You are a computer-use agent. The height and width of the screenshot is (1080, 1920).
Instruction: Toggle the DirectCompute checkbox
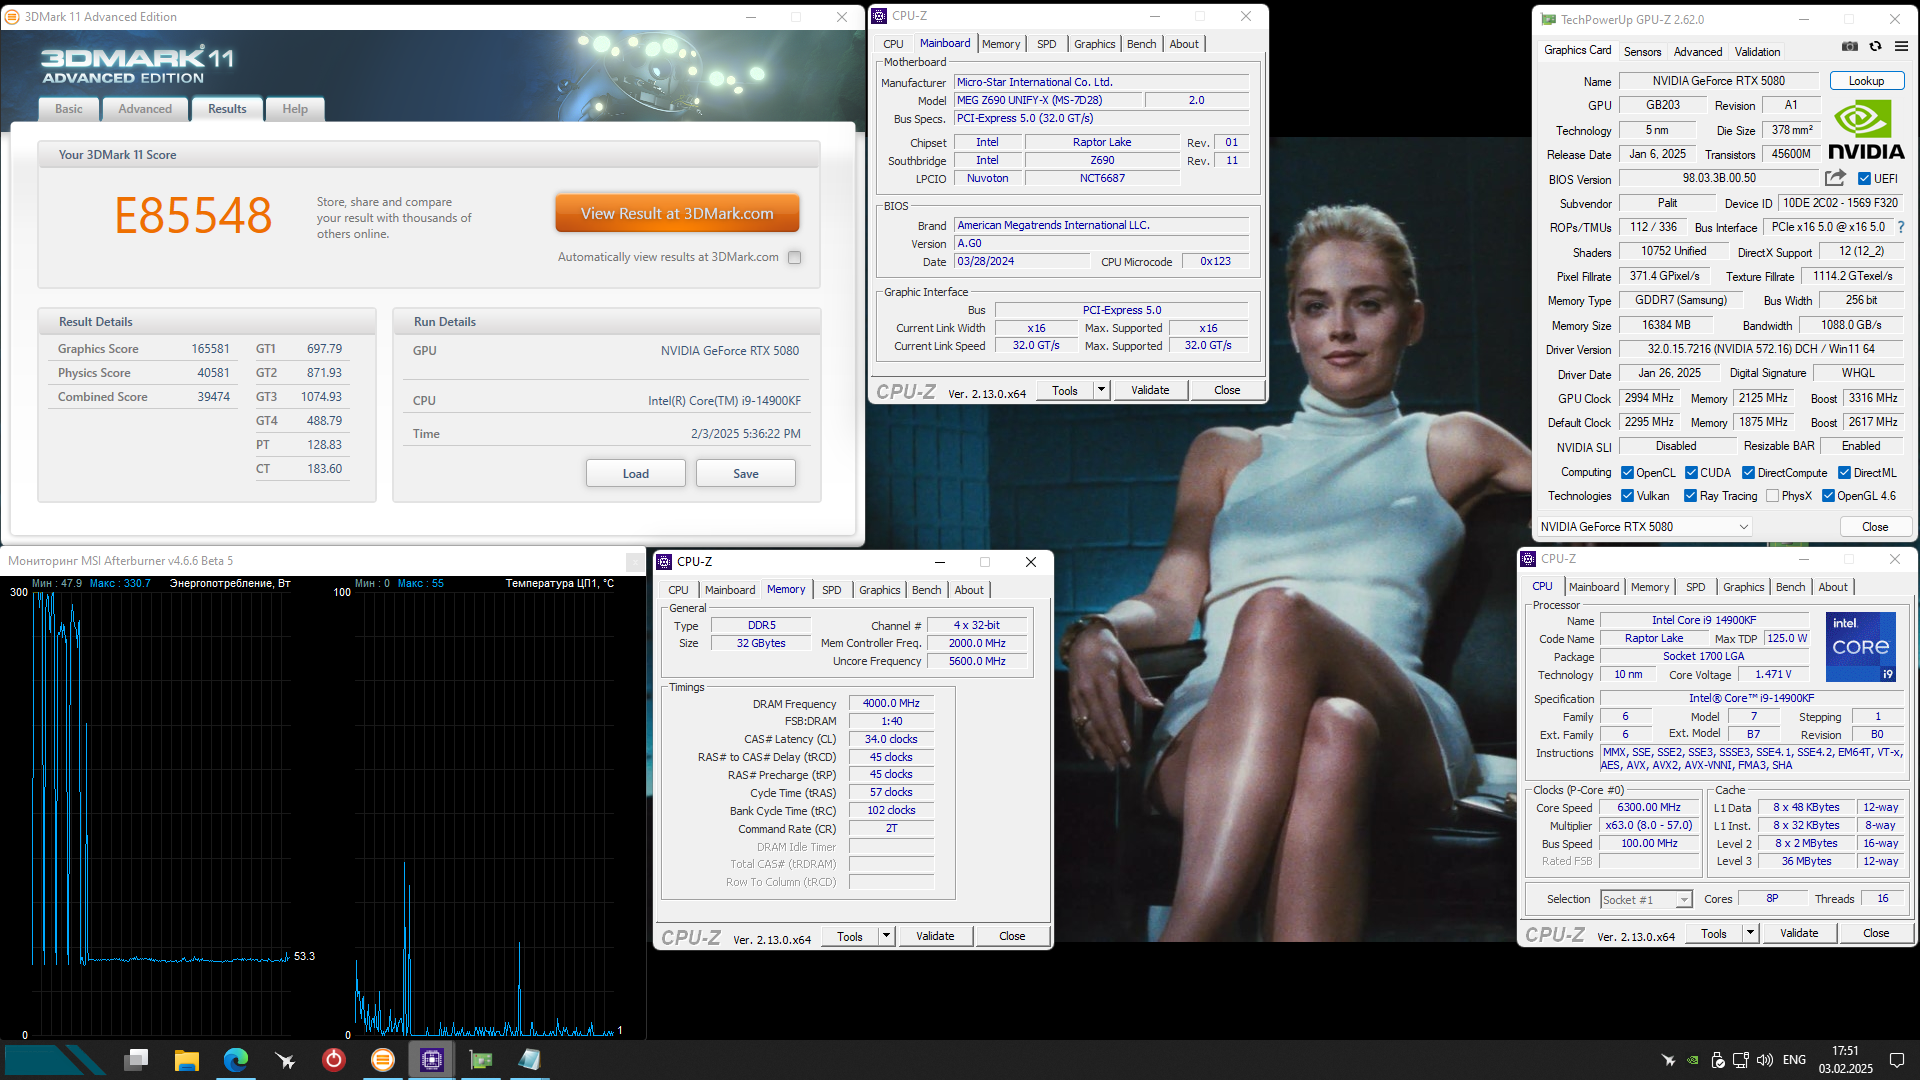pyautogui.click(x=1748, y=473)
